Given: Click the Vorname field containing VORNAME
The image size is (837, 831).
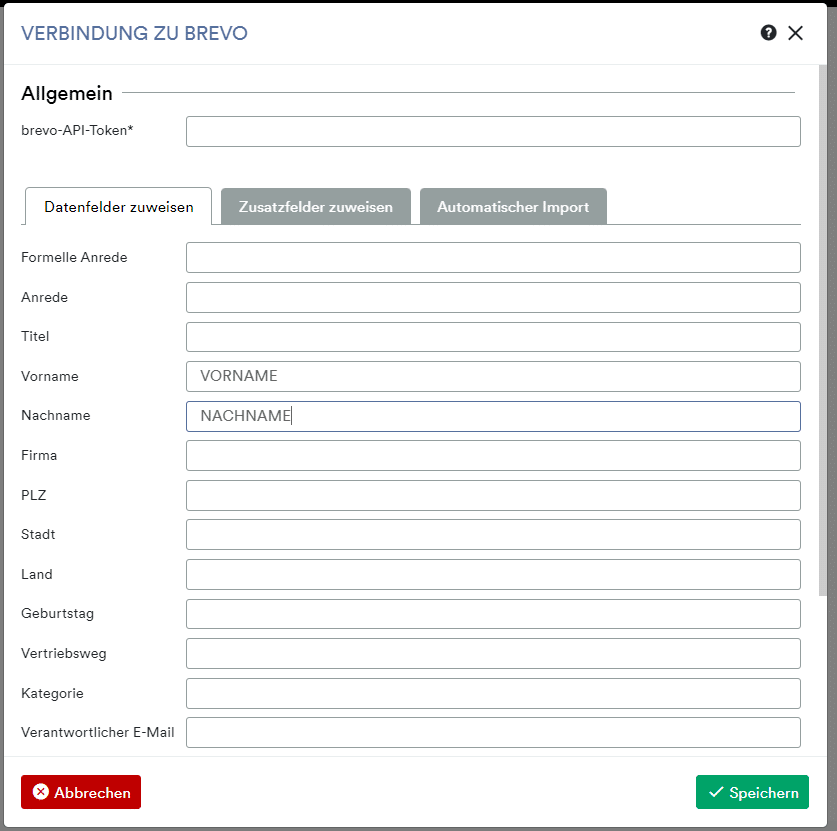Looking at the screenshot, I should point(493,376).
